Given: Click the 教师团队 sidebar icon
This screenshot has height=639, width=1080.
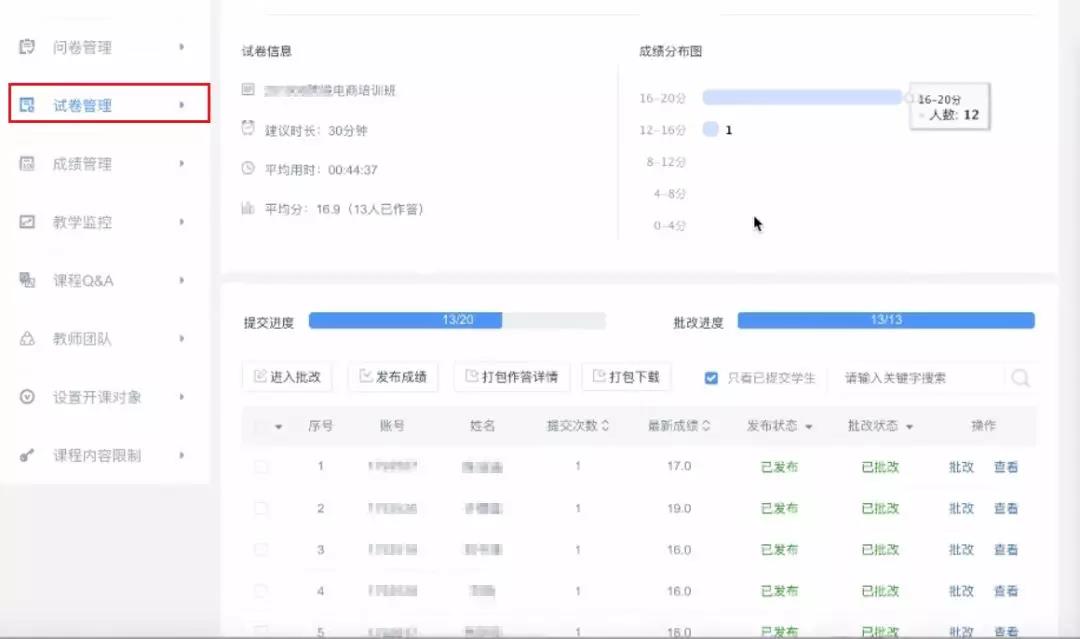Looking at the screenshot, I should (27, 338).
